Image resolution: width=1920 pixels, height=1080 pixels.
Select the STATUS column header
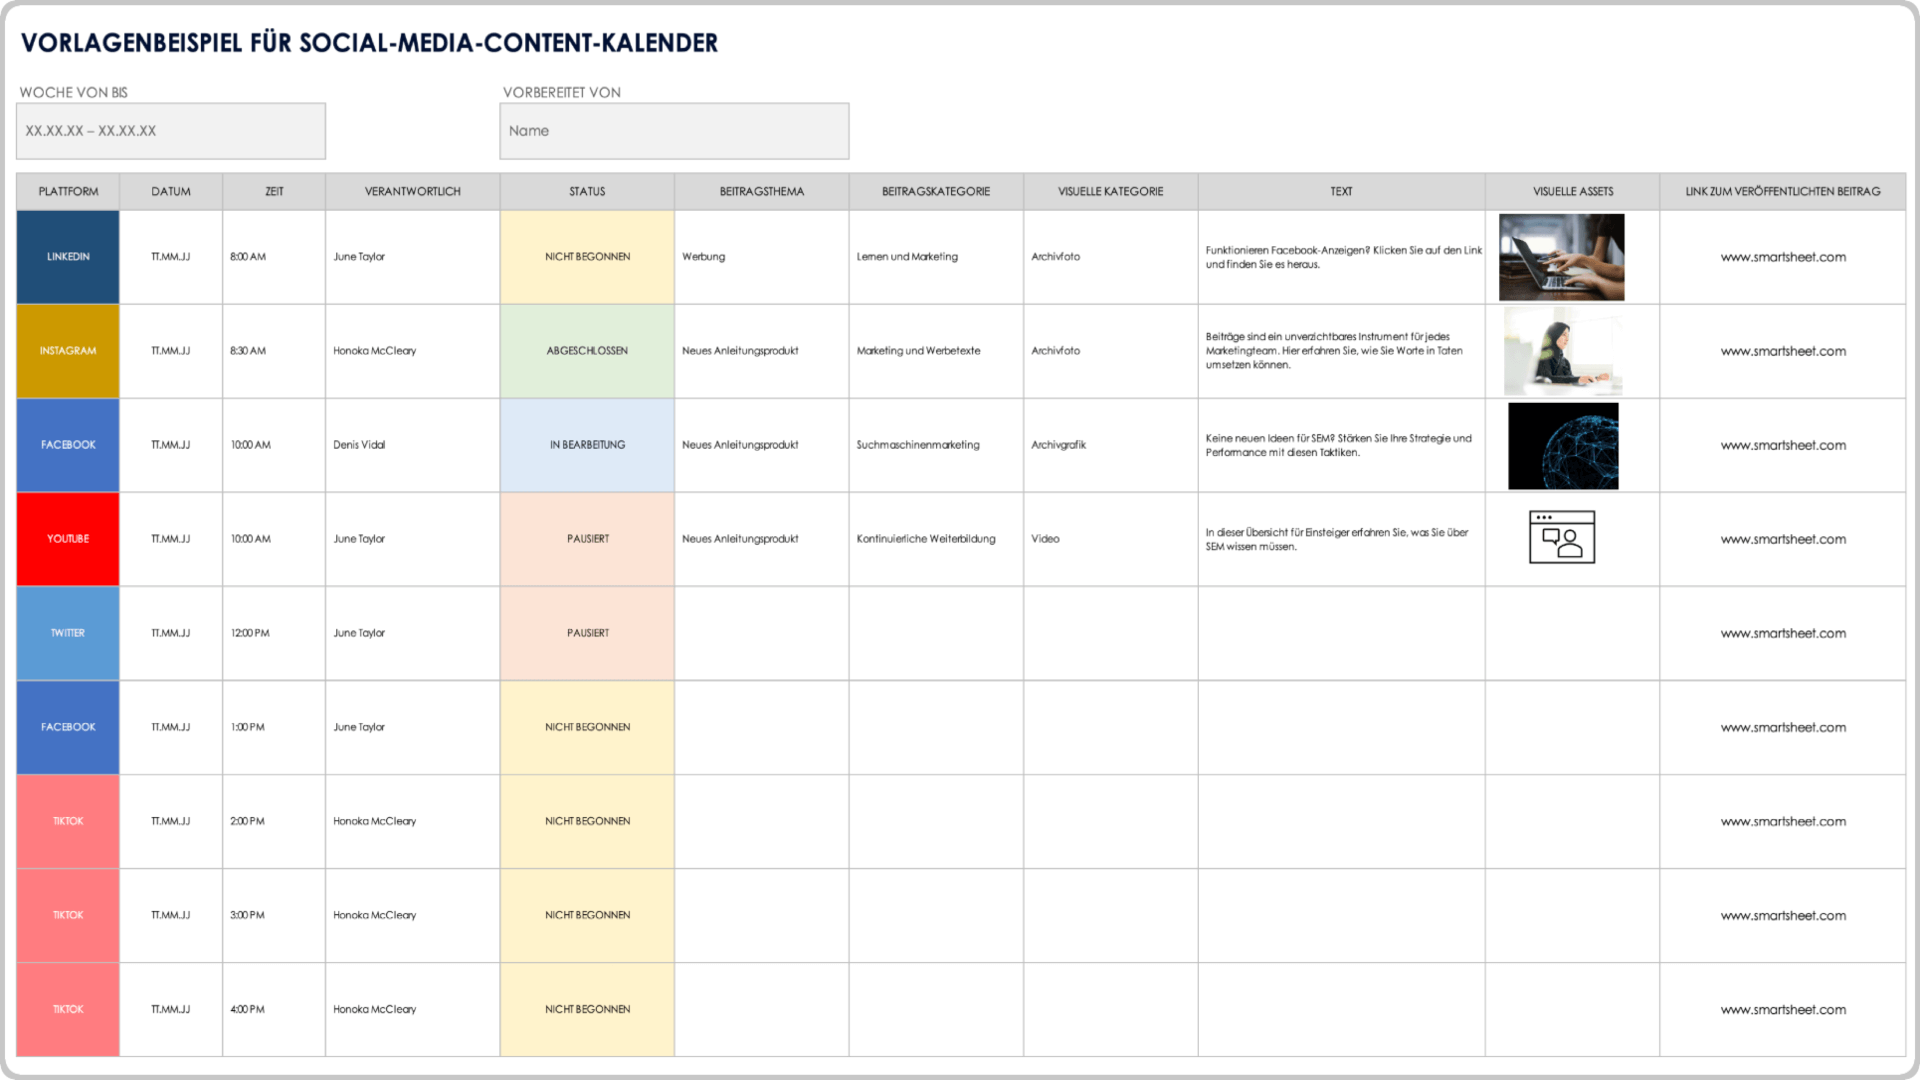point(587,191)
